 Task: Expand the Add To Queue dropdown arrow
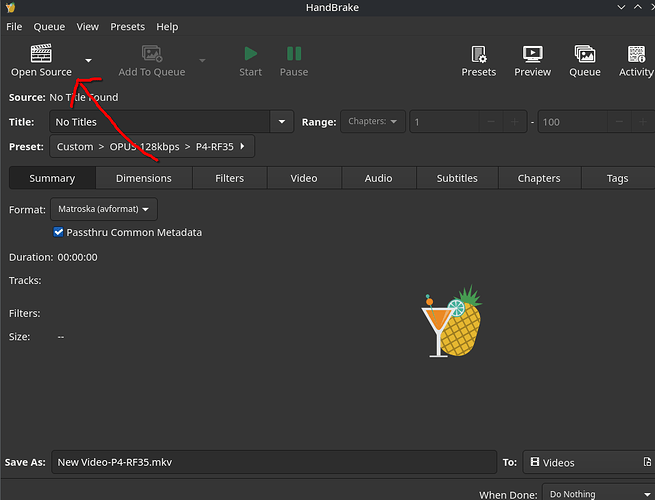pos(202,61)
